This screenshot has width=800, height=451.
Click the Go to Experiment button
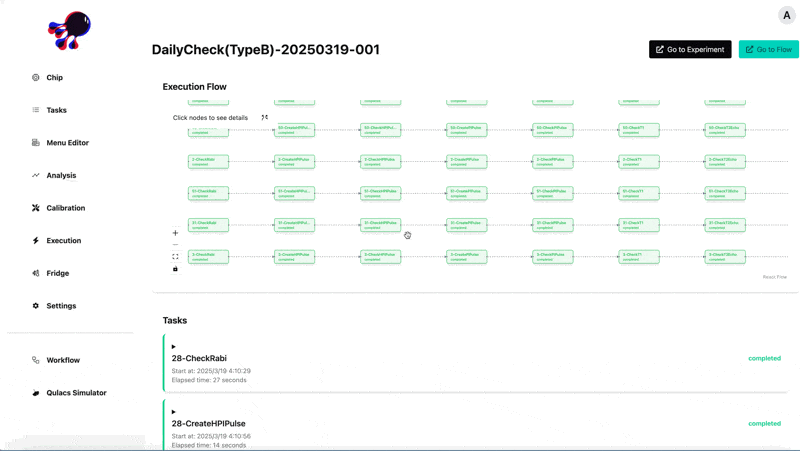pyautogui.click(x=690, y=49)
